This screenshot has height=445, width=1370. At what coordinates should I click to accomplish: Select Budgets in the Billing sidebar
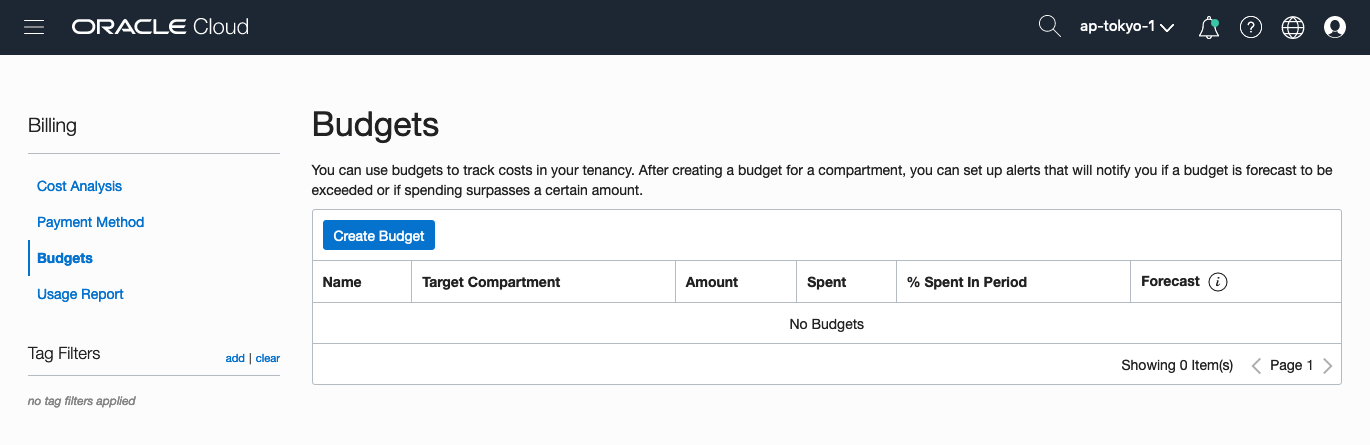[x=65, y=258]
